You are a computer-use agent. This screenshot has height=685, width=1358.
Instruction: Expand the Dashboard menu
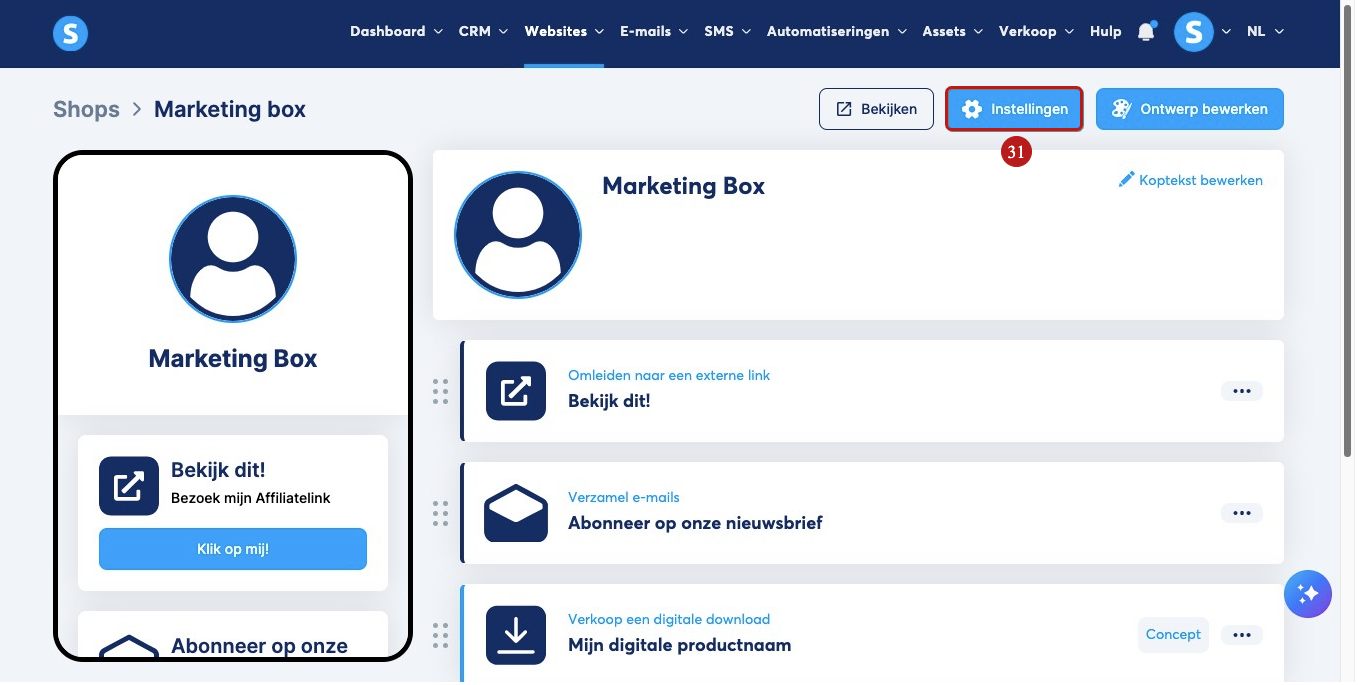tap(396, 32)
